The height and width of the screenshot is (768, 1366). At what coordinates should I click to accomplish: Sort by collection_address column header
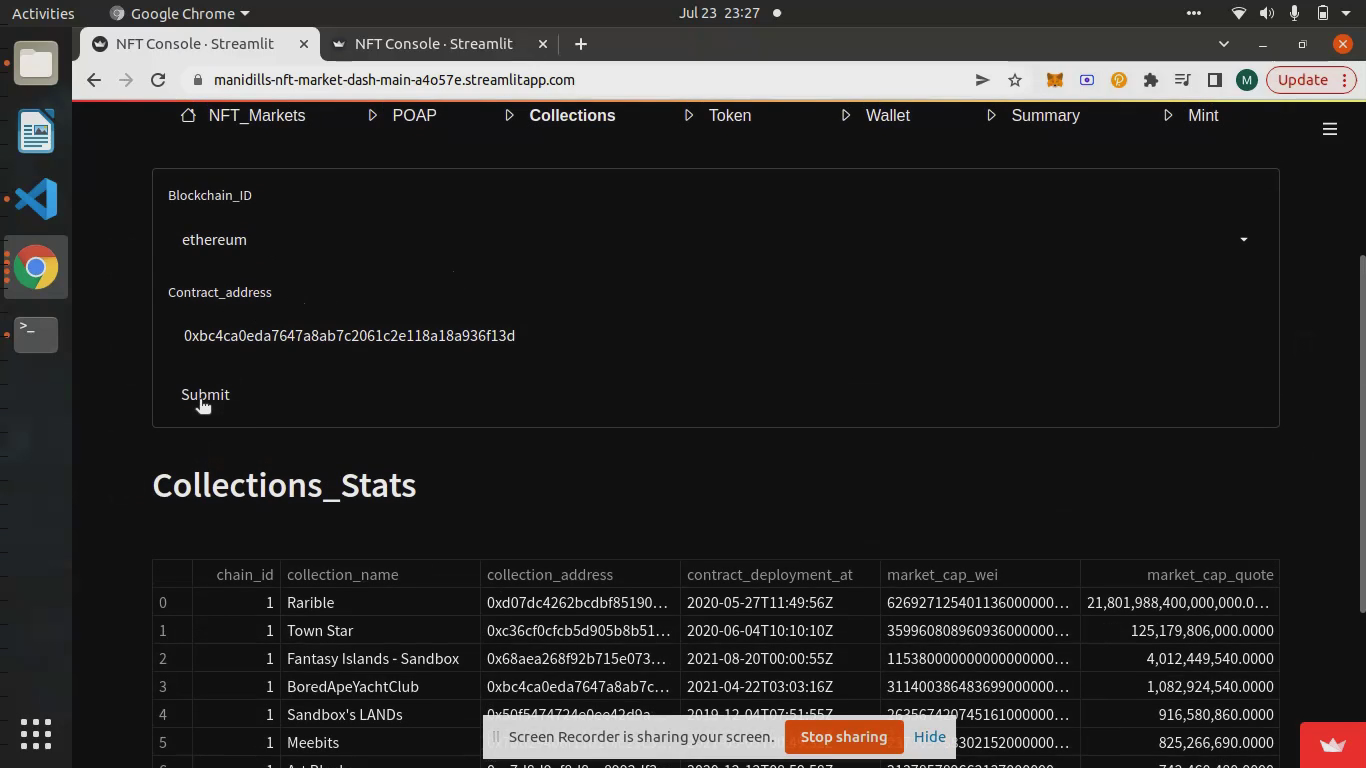pos(581,575)
